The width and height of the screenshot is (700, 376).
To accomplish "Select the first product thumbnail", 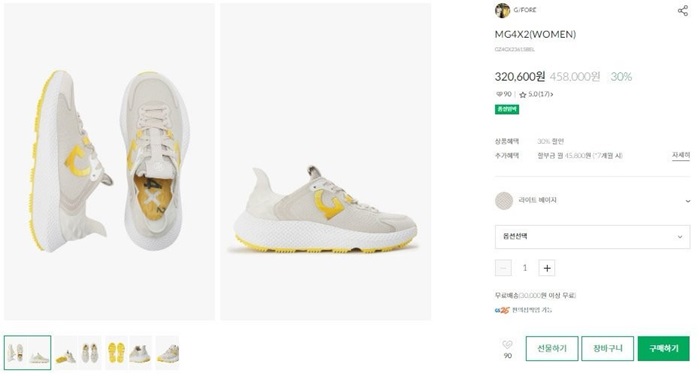I will pyautogui.click(x=28, y=353).
